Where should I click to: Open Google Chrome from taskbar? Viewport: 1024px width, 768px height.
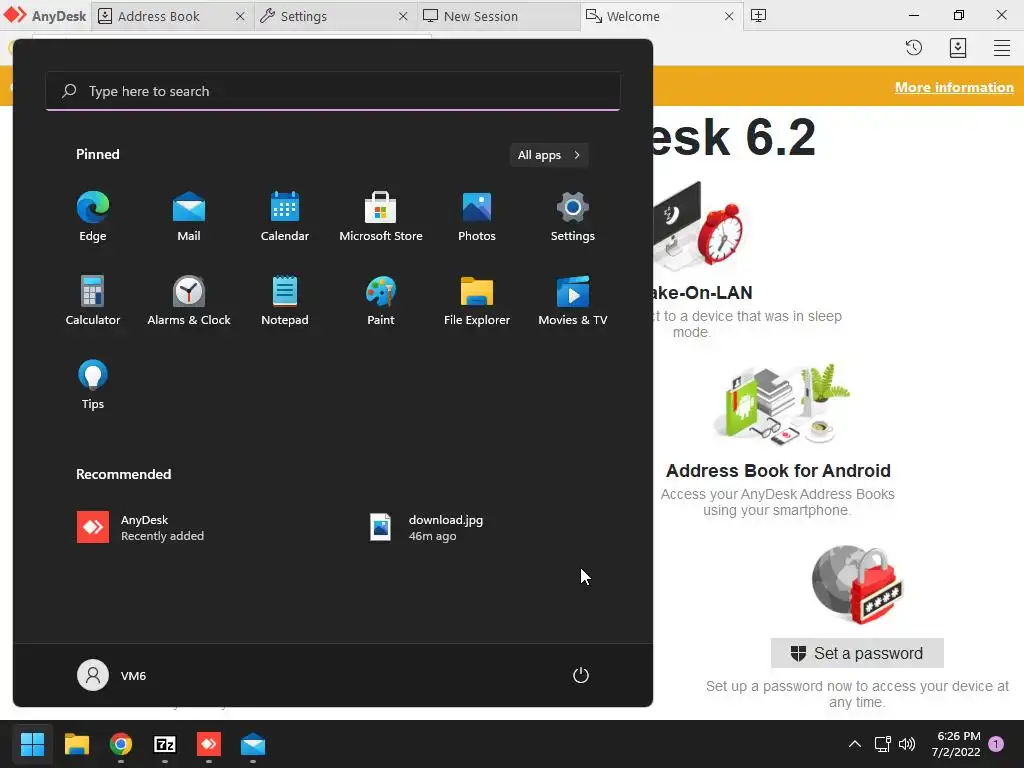[x=121, y=744]
